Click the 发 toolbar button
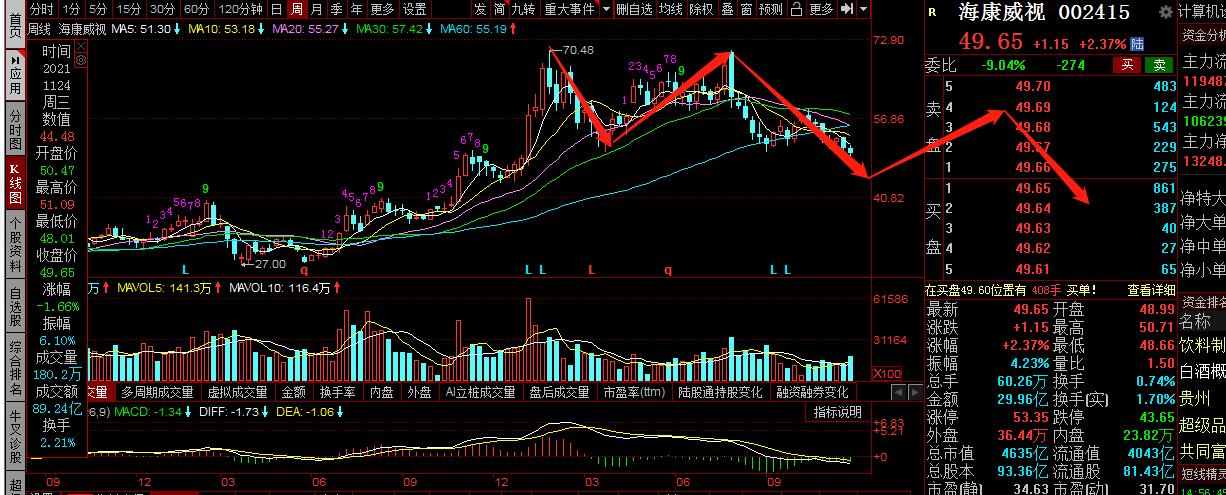The height and width of the screenshot is (495, 1226). [x=481, y=9]
